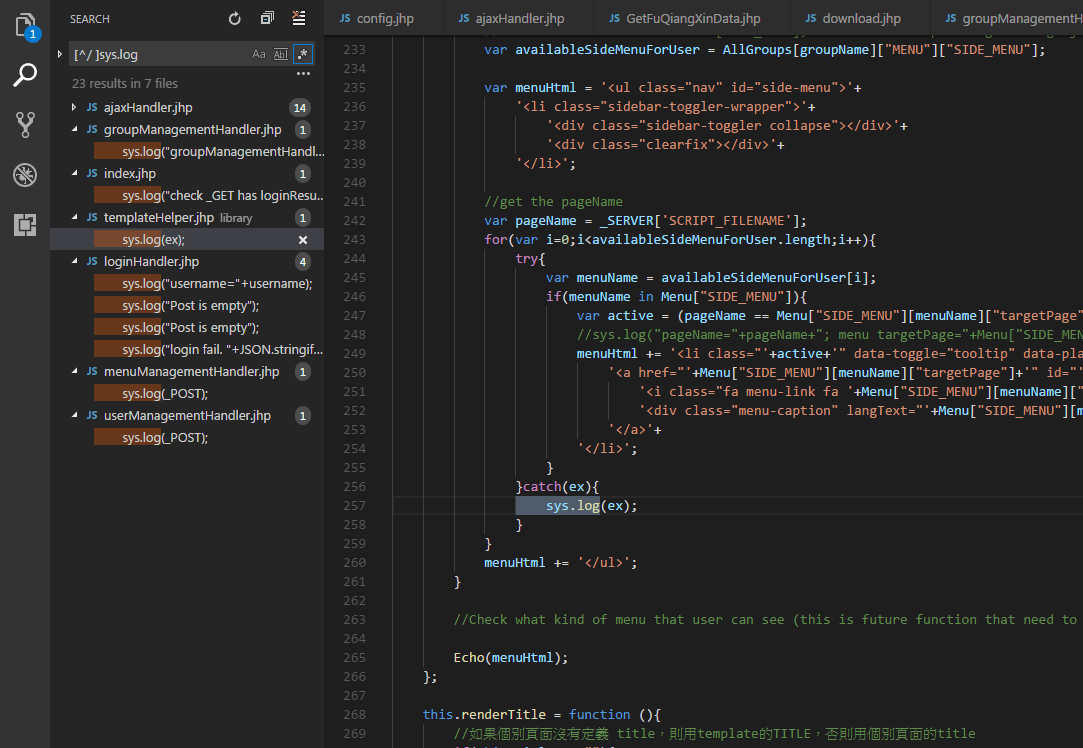
Task: Collapse the loginHandler.jhp search results
Action: (75, 261)
